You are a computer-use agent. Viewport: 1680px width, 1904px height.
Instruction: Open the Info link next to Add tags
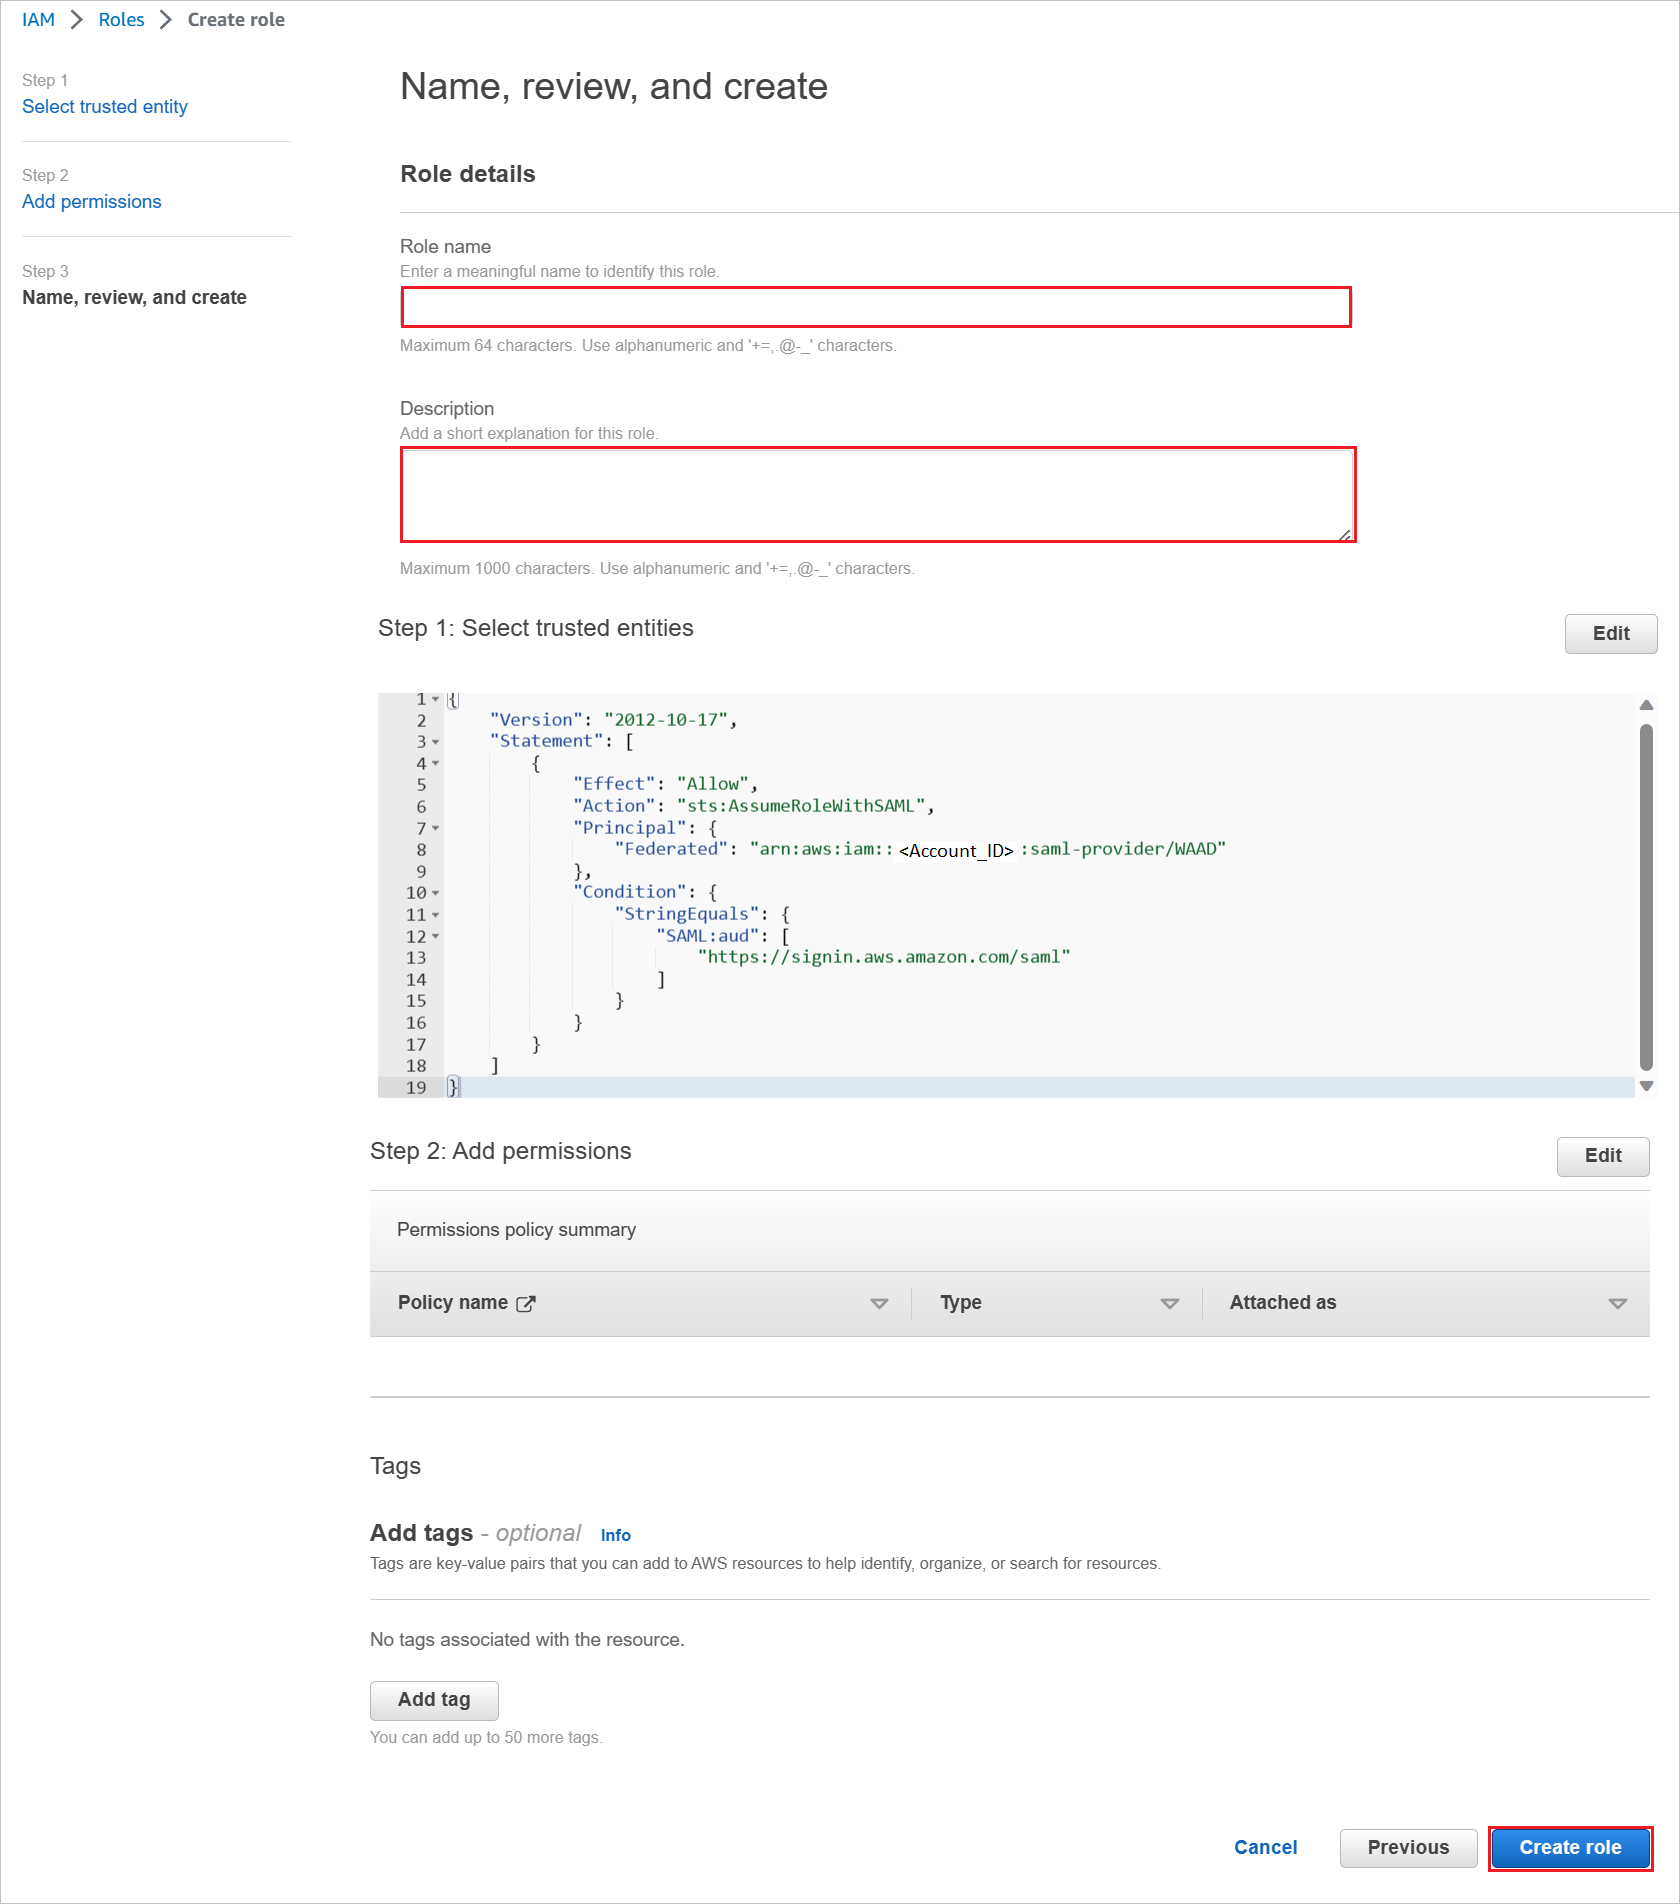(x=615, y=1535)
